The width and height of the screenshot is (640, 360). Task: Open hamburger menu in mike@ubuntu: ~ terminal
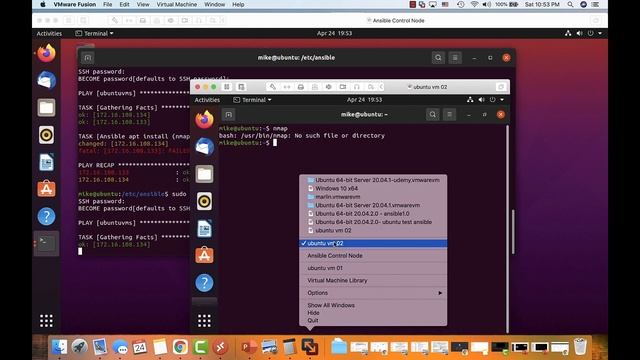click(449, 114)
